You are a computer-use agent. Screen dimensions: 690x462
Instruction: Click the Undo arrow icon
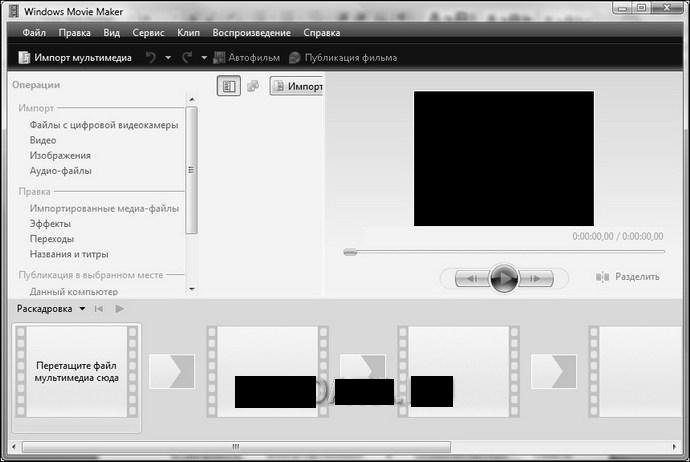[151, 58]
